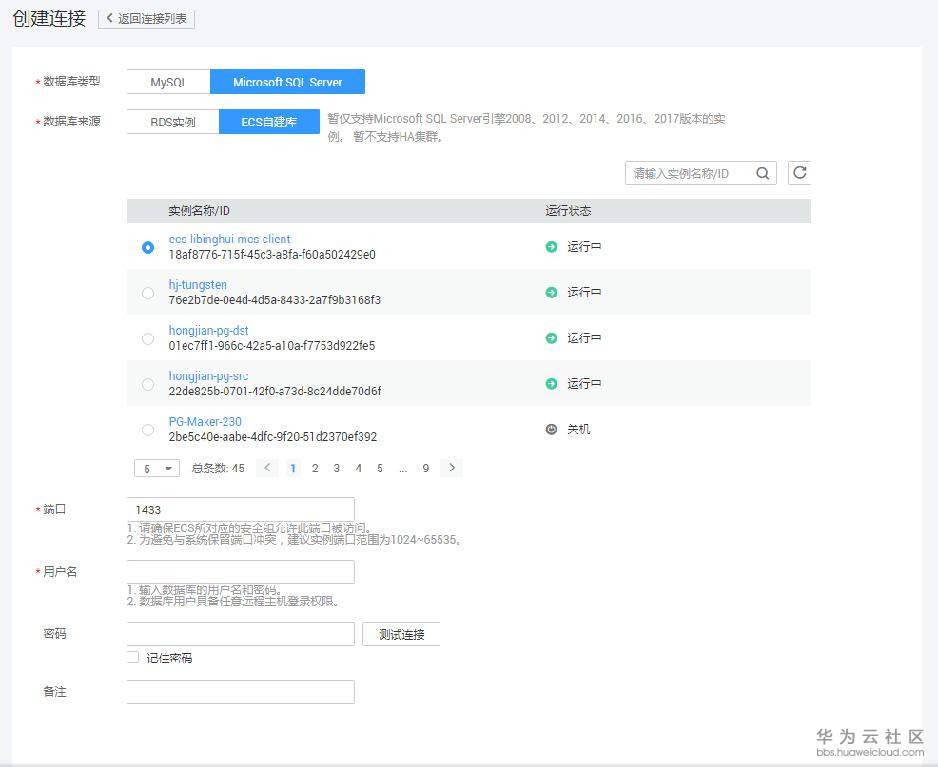Click current page 1 indicator
The height and width of the screenshot is (767, 938).
coord(293,468)
